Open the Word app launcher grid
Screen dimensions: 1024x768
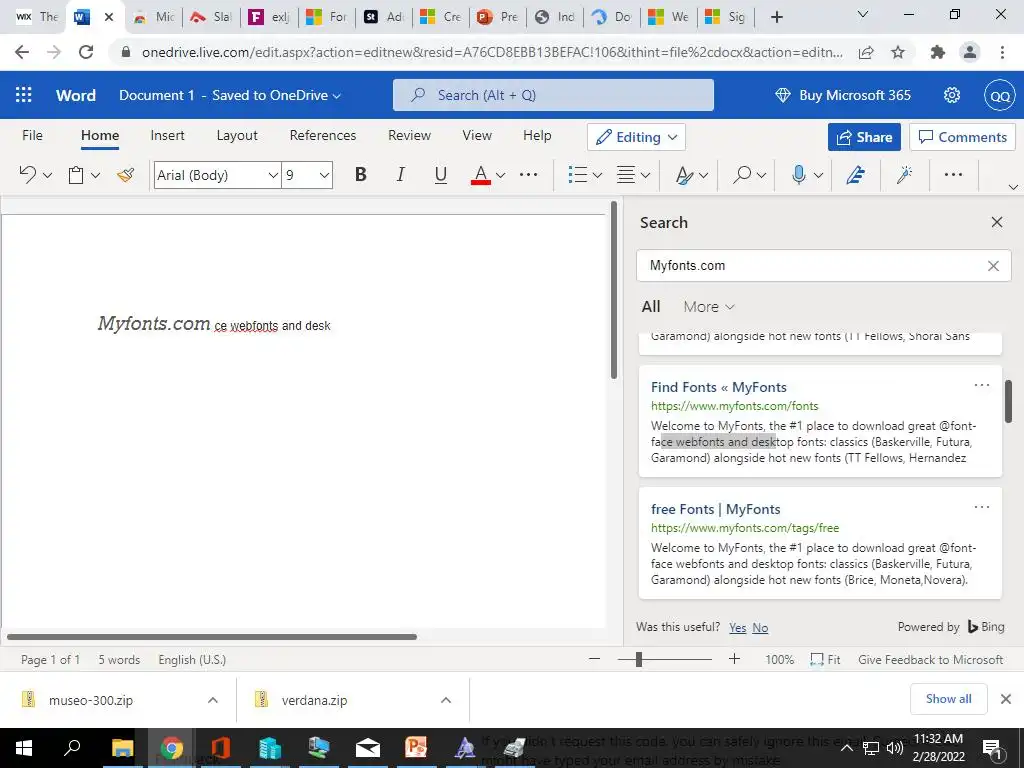(24, 95)
